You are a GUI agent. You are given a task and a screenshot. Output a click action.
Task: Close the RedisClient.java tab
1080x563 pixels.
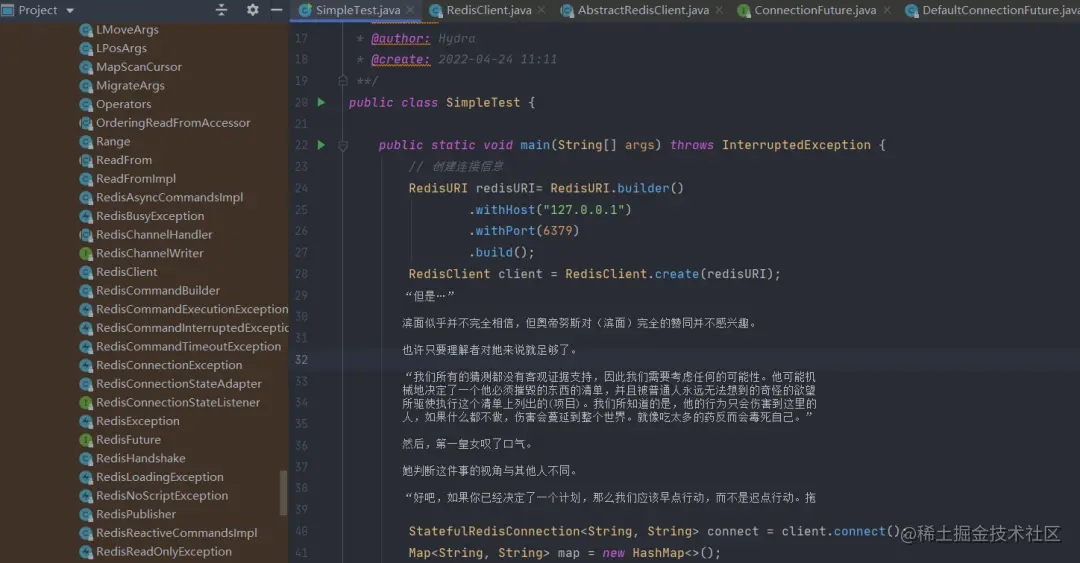pyautogui.click(x=541, y=10)
